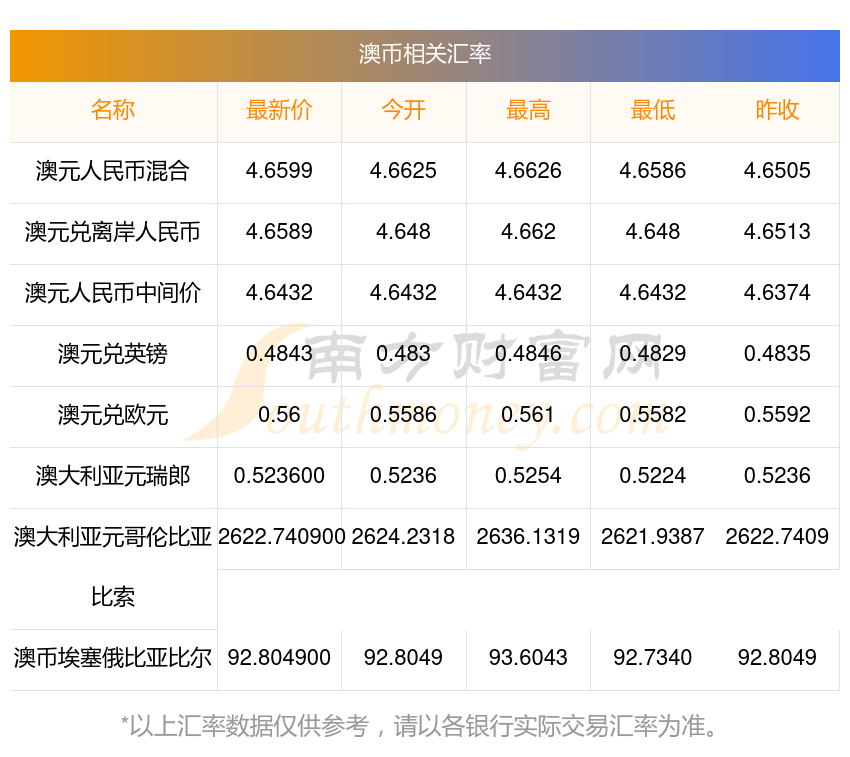The width and height of the screenshot is (850, 757).
Task: Select lowest value 4.6586
Action: (x=653, y=171)
